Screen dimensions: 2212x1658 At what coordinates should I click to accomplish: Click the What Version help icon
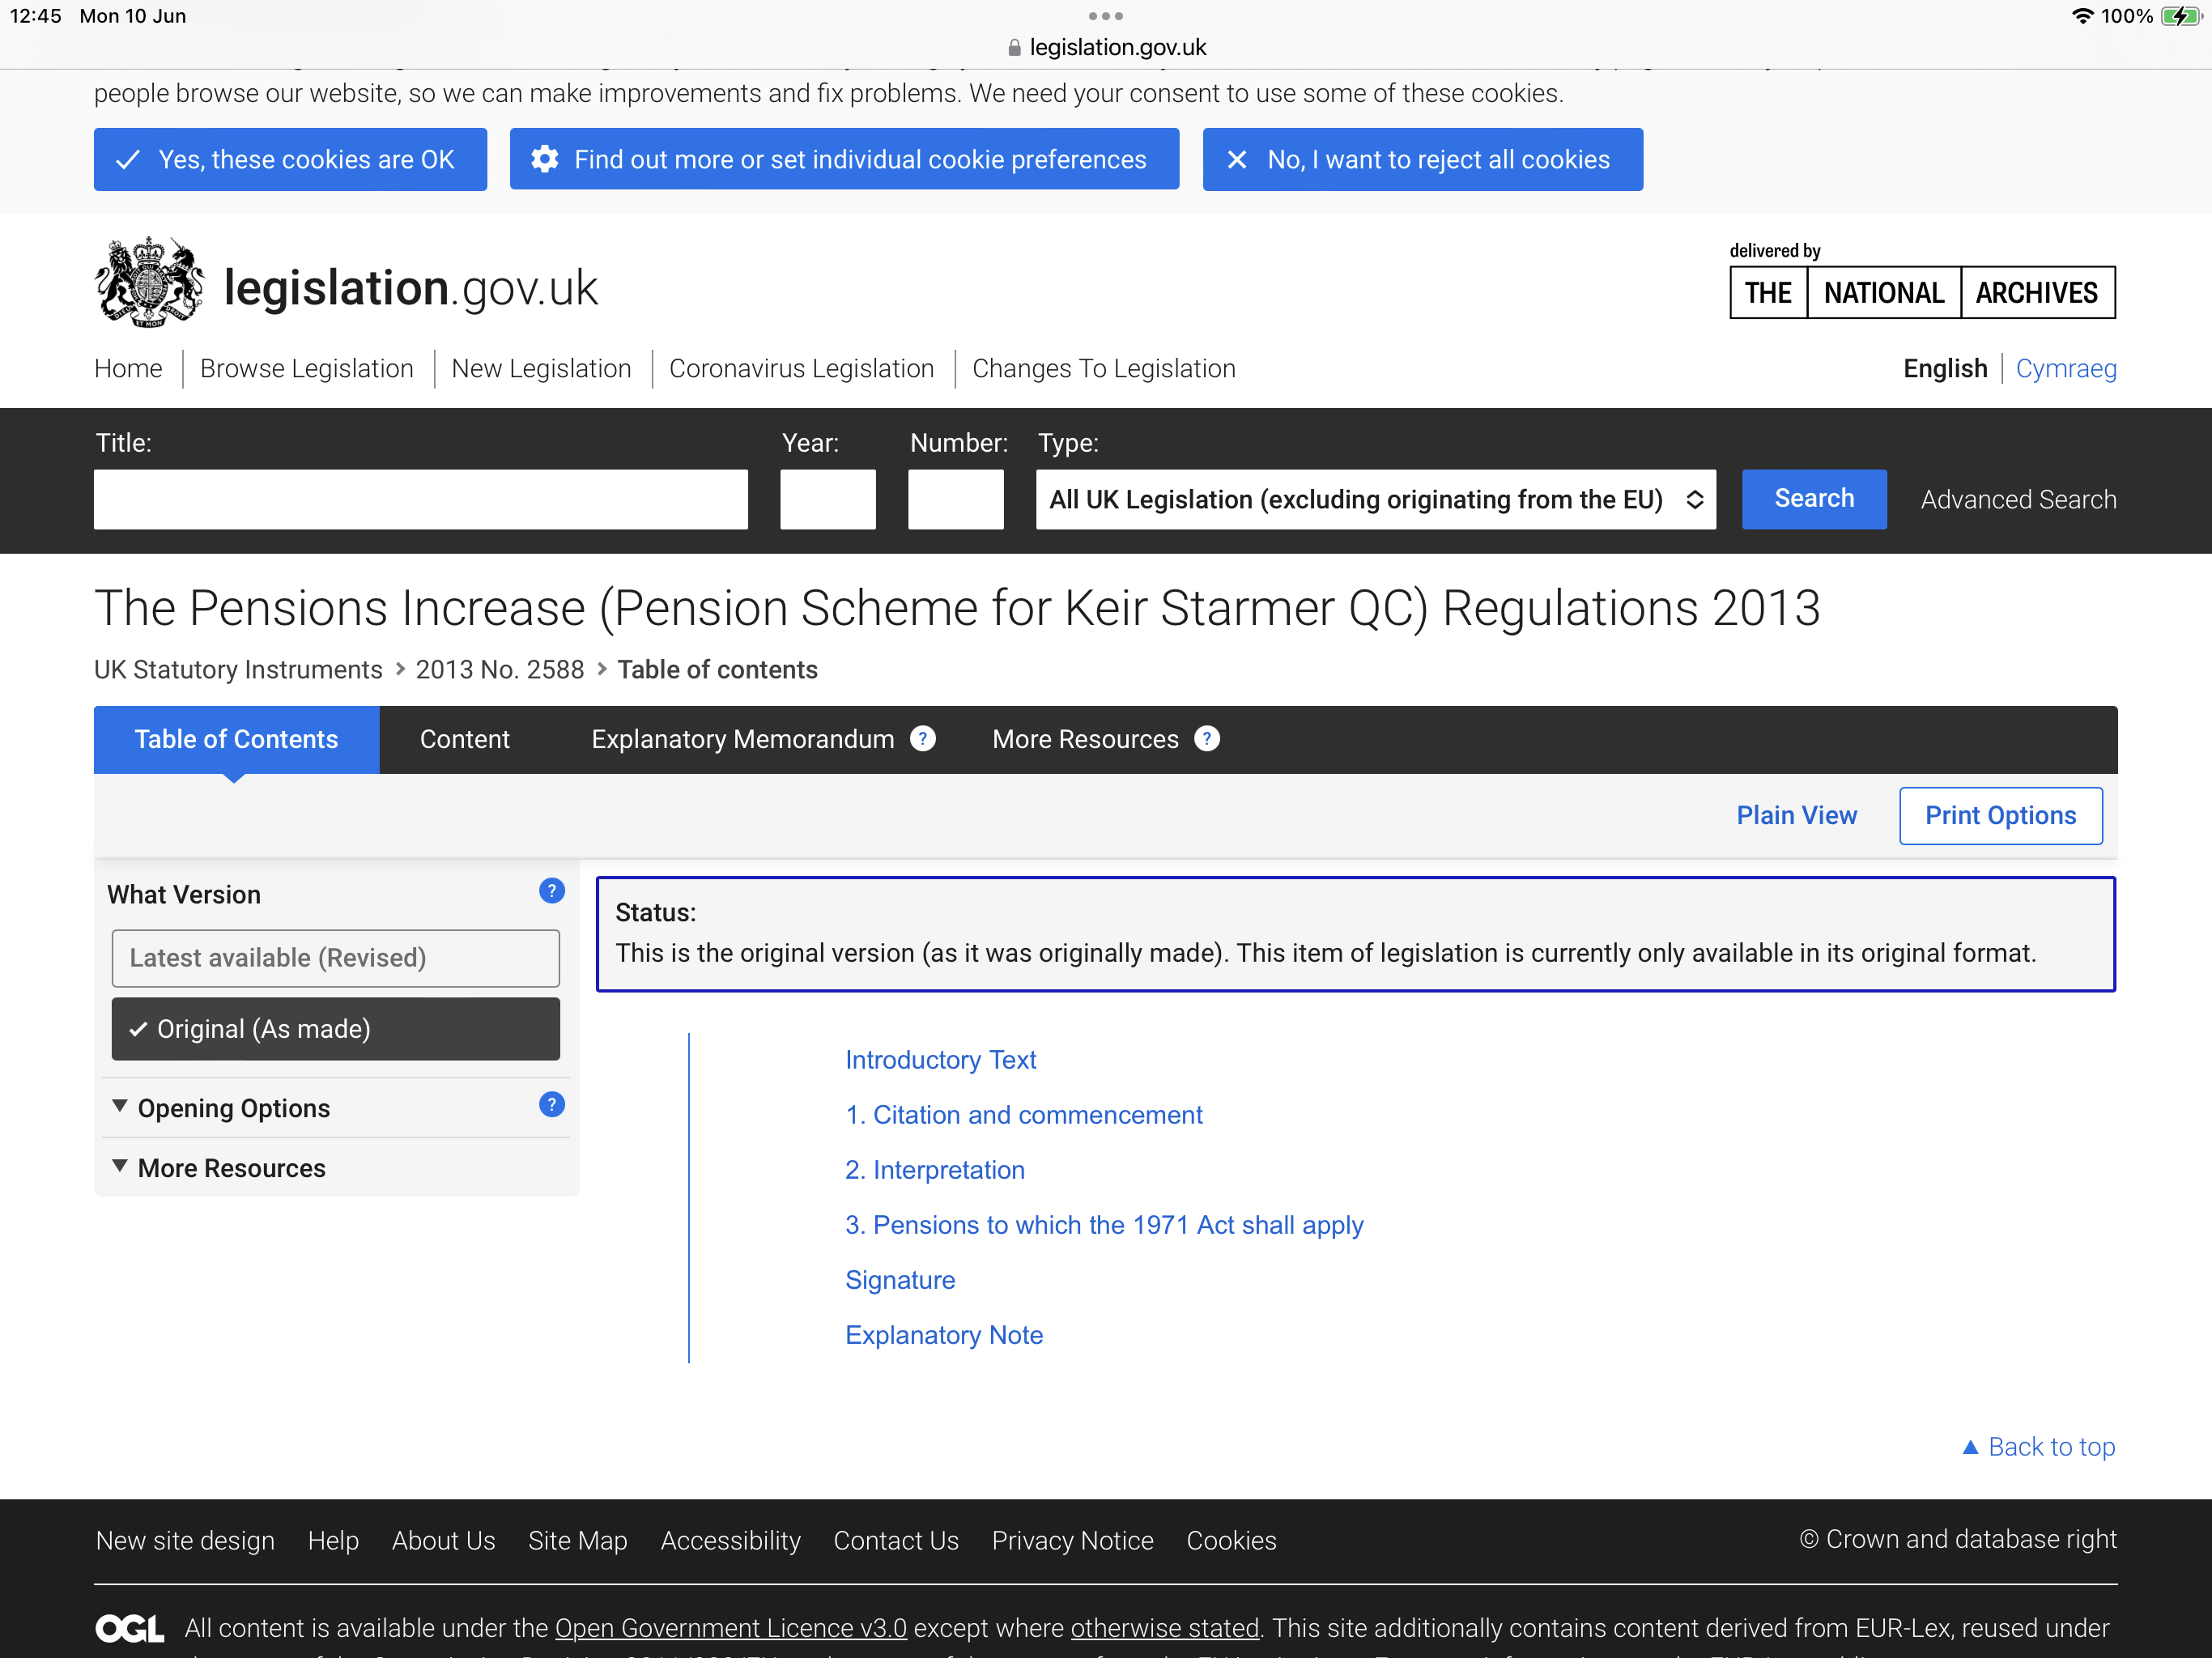[x=551, y=891]
